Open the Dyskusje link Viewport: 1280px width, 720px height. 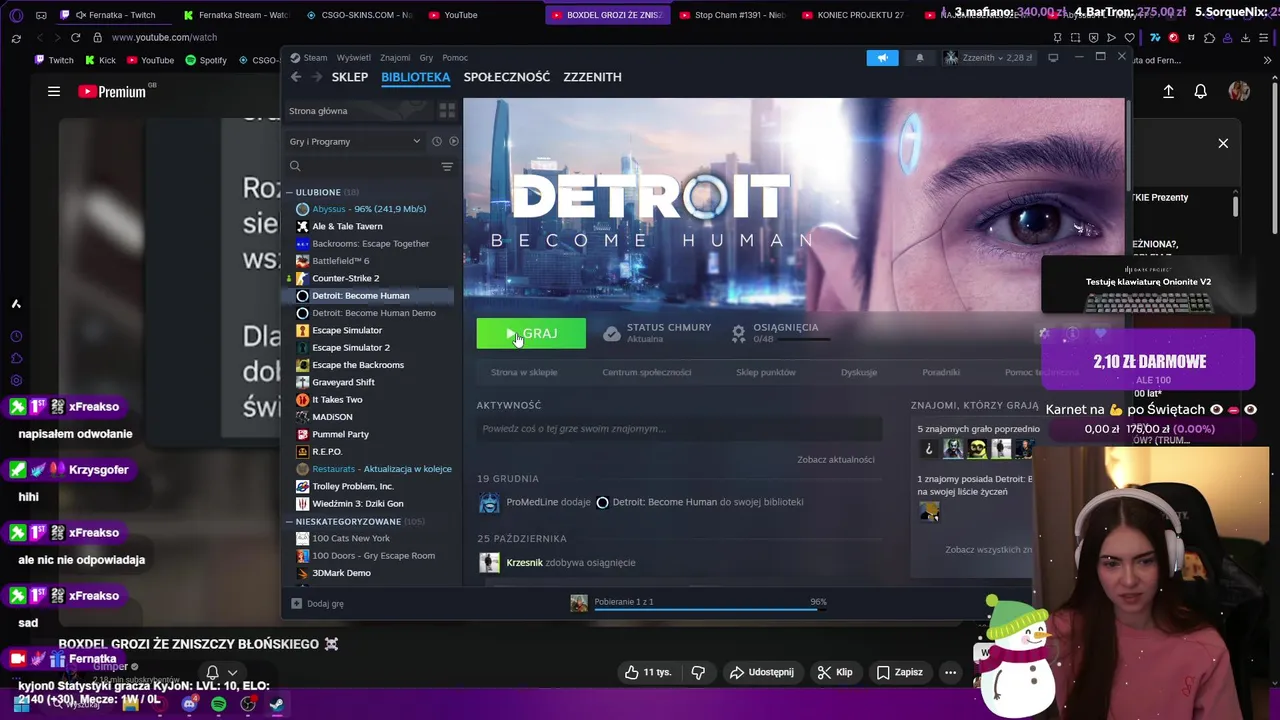click(858, 372)
